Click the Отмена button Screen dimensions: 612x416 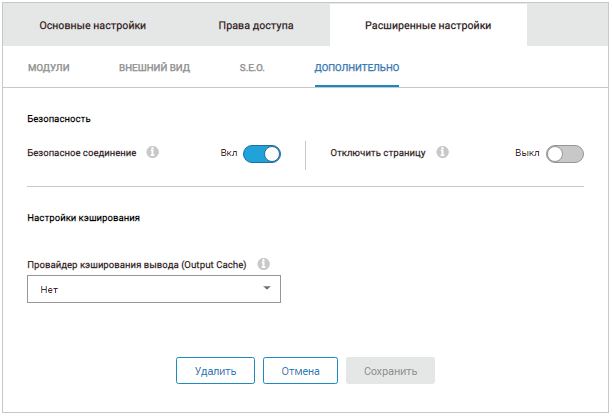[300, 371]
